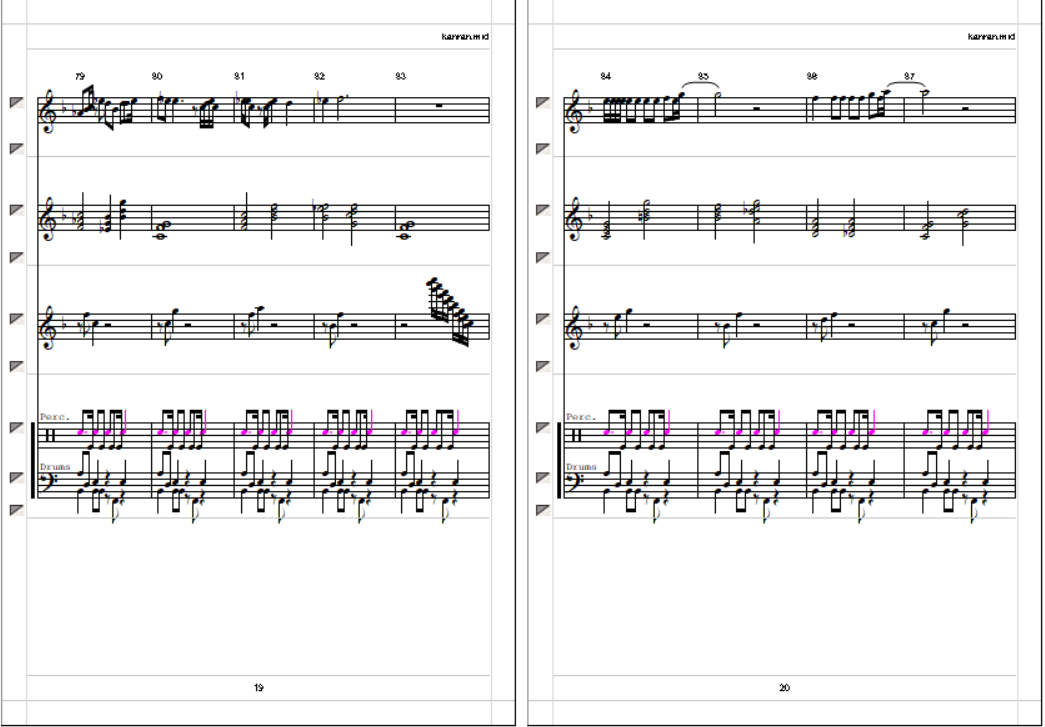Click the karran.mid header text on page 19

pos(465,37)
